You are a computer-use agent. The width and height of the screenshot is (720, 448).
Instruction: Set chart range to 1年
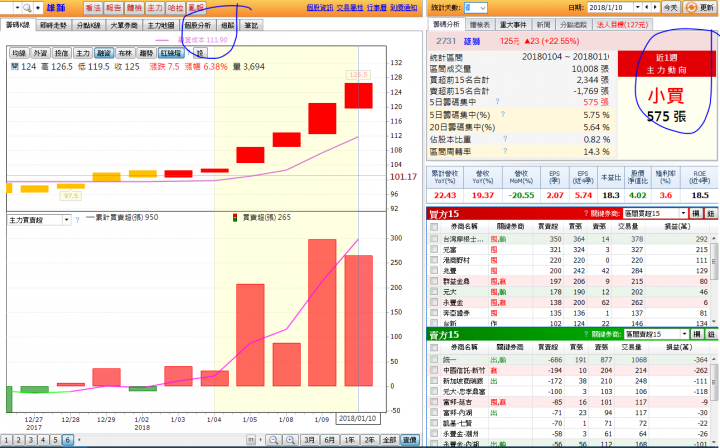coord(349,440)
